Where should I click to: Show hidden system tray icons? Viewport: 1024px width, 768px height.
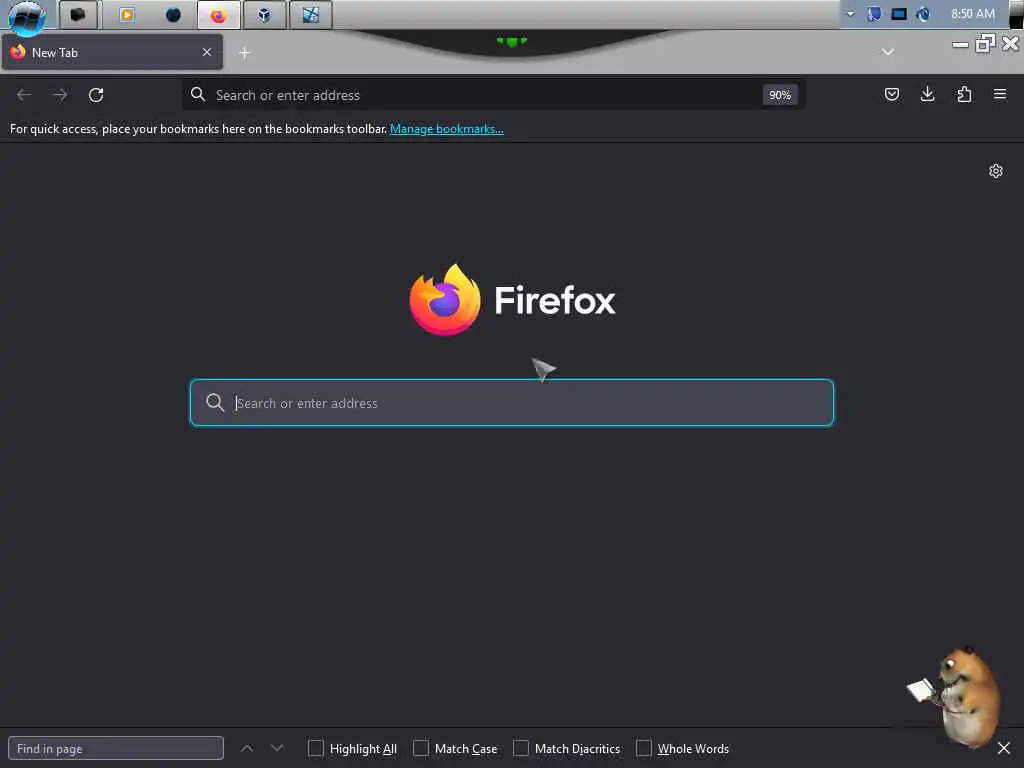point(850,14)
